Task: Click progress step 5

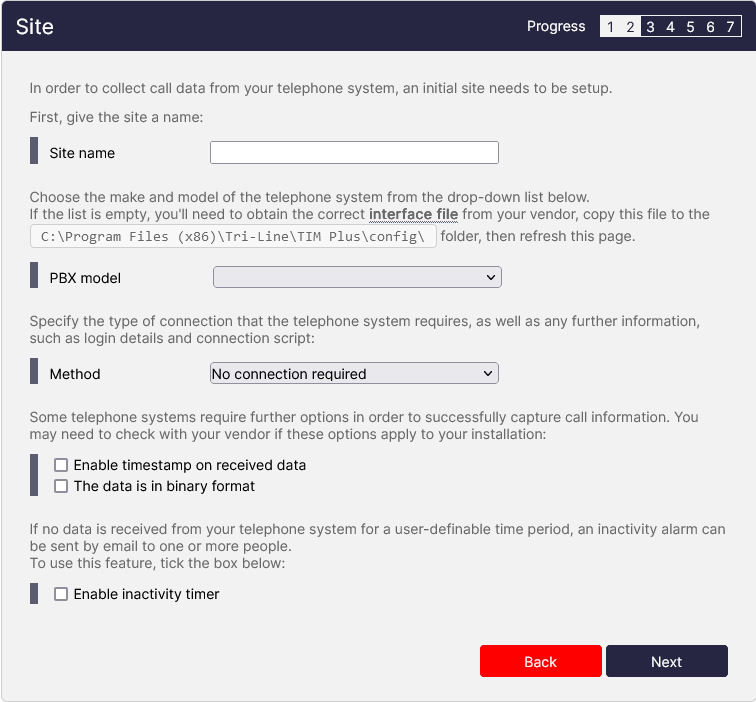Action: [690, 27]
